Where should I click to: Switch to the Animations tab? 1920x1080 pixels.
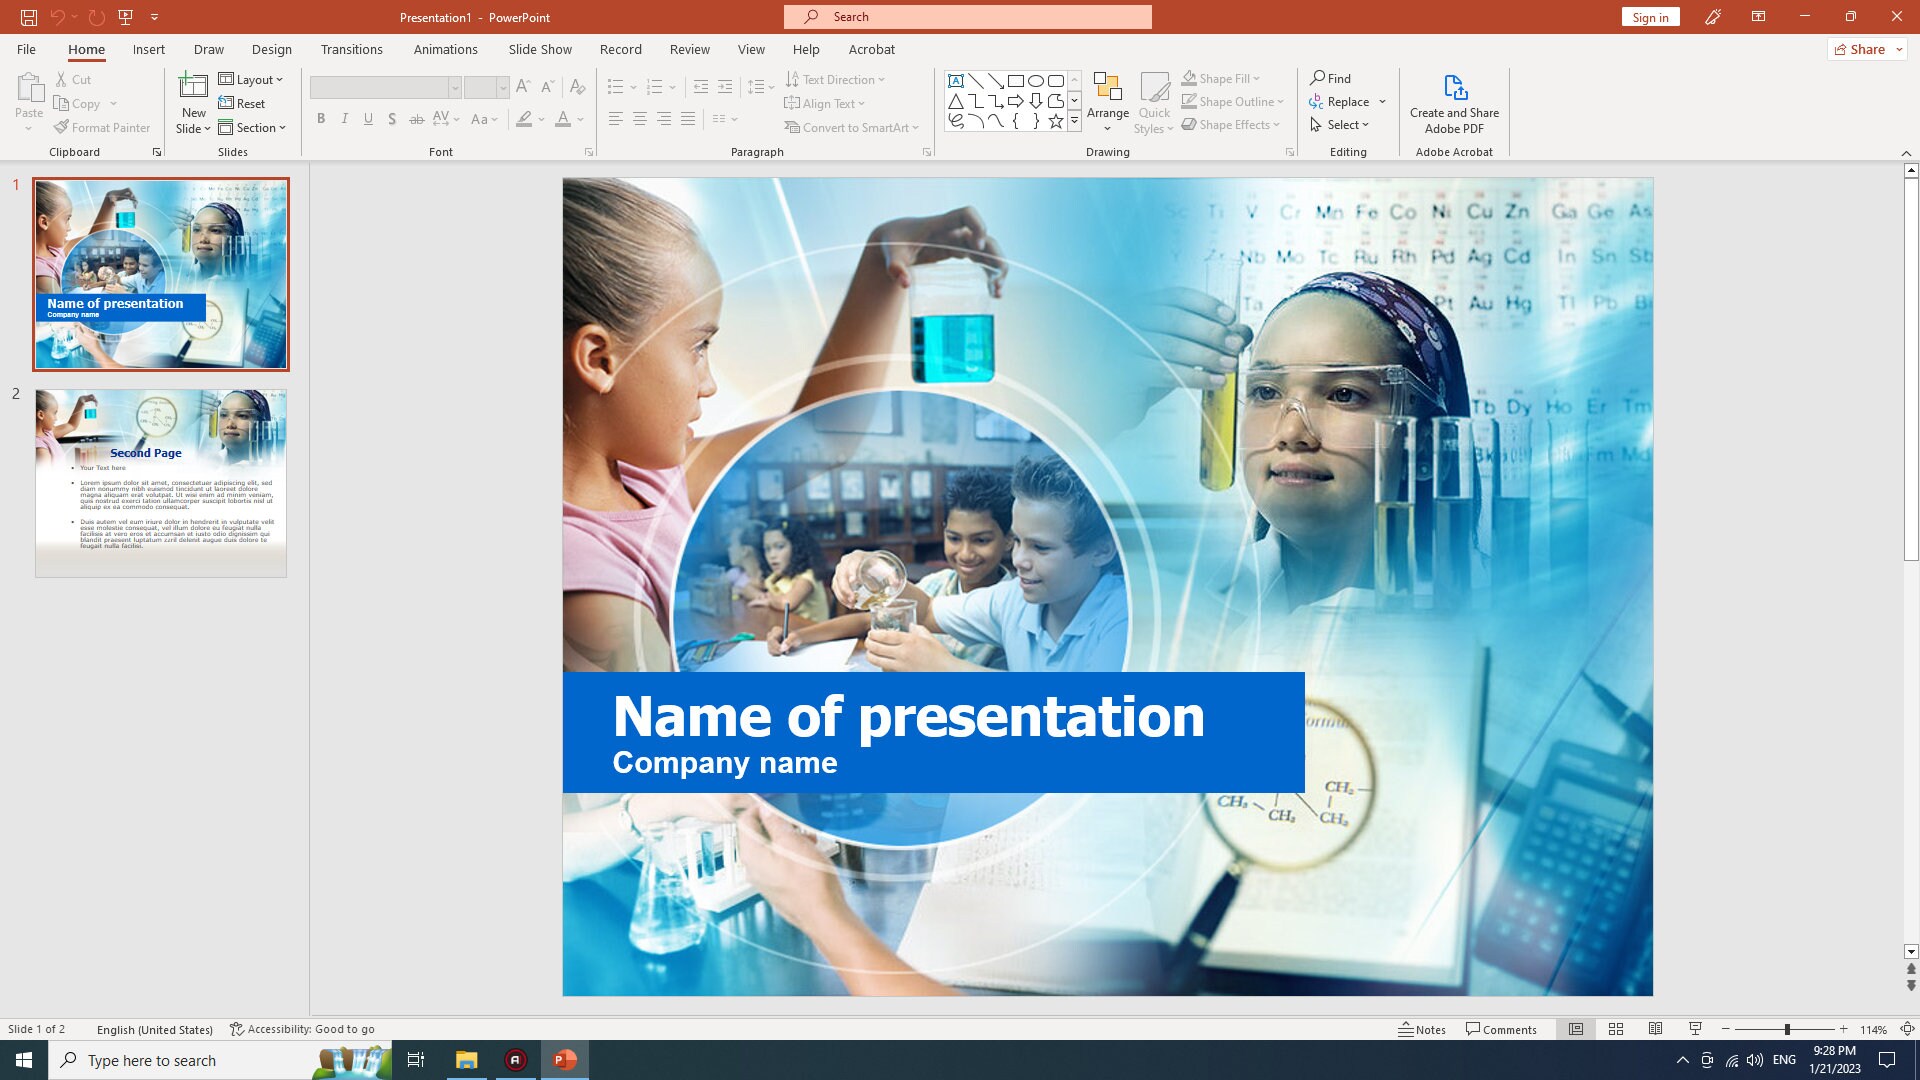click(446, 49)
